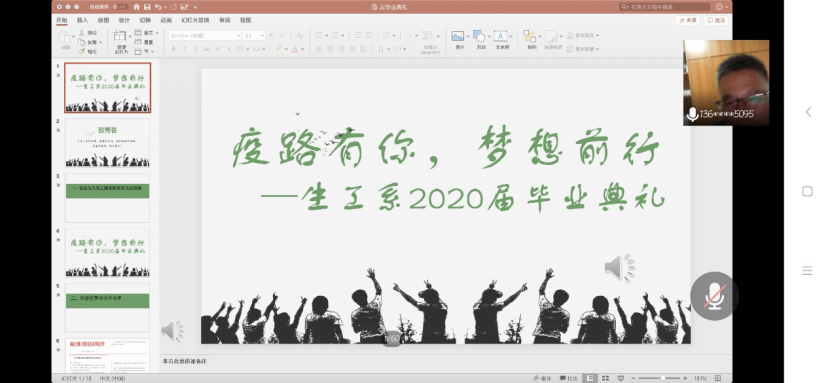The width and height of the screenshot is (831, 383).
Task: Open the Arrange icon in ribbon
Action: point(530,36)
